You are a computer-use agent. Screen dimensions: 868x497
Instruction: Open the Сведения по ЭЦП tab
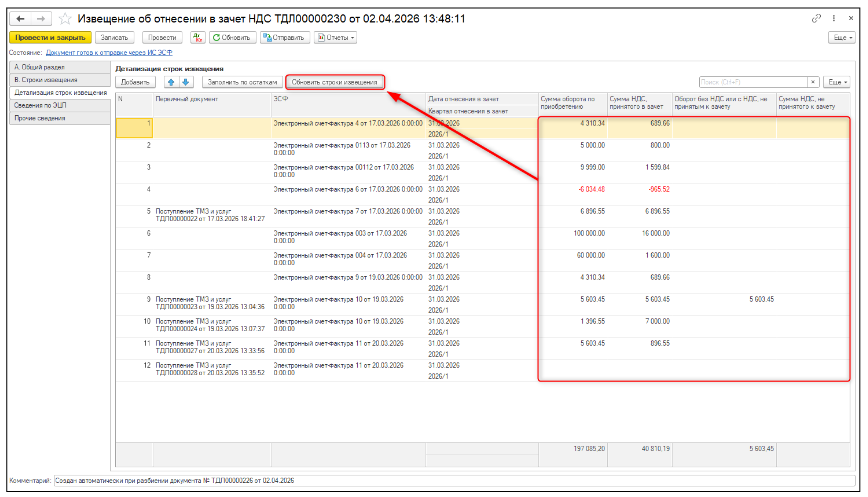pos(40,105)
